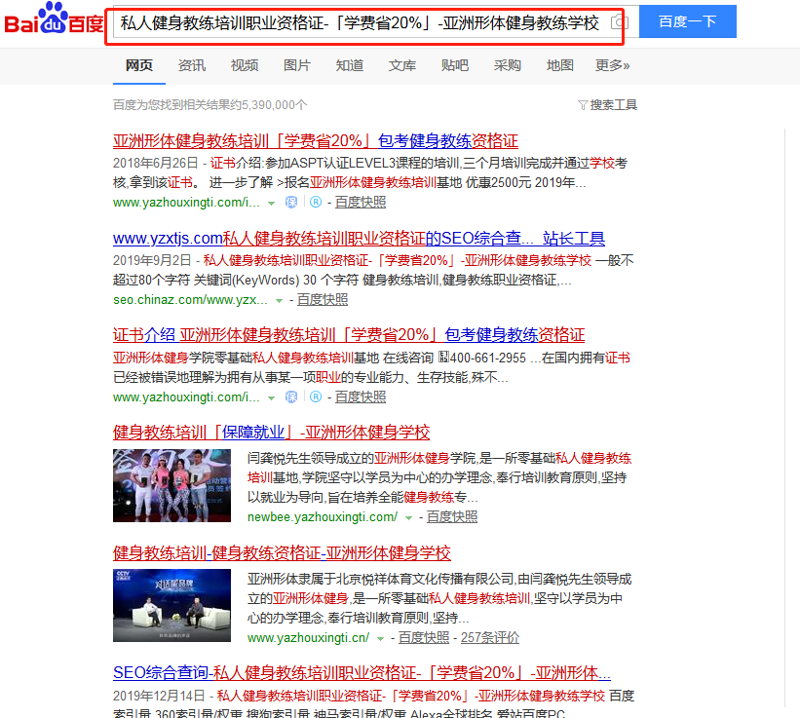Image resolution: width=800 pixels, height=718 pixels.
Task: Open the 知道 tab
Action: [349, 65]
